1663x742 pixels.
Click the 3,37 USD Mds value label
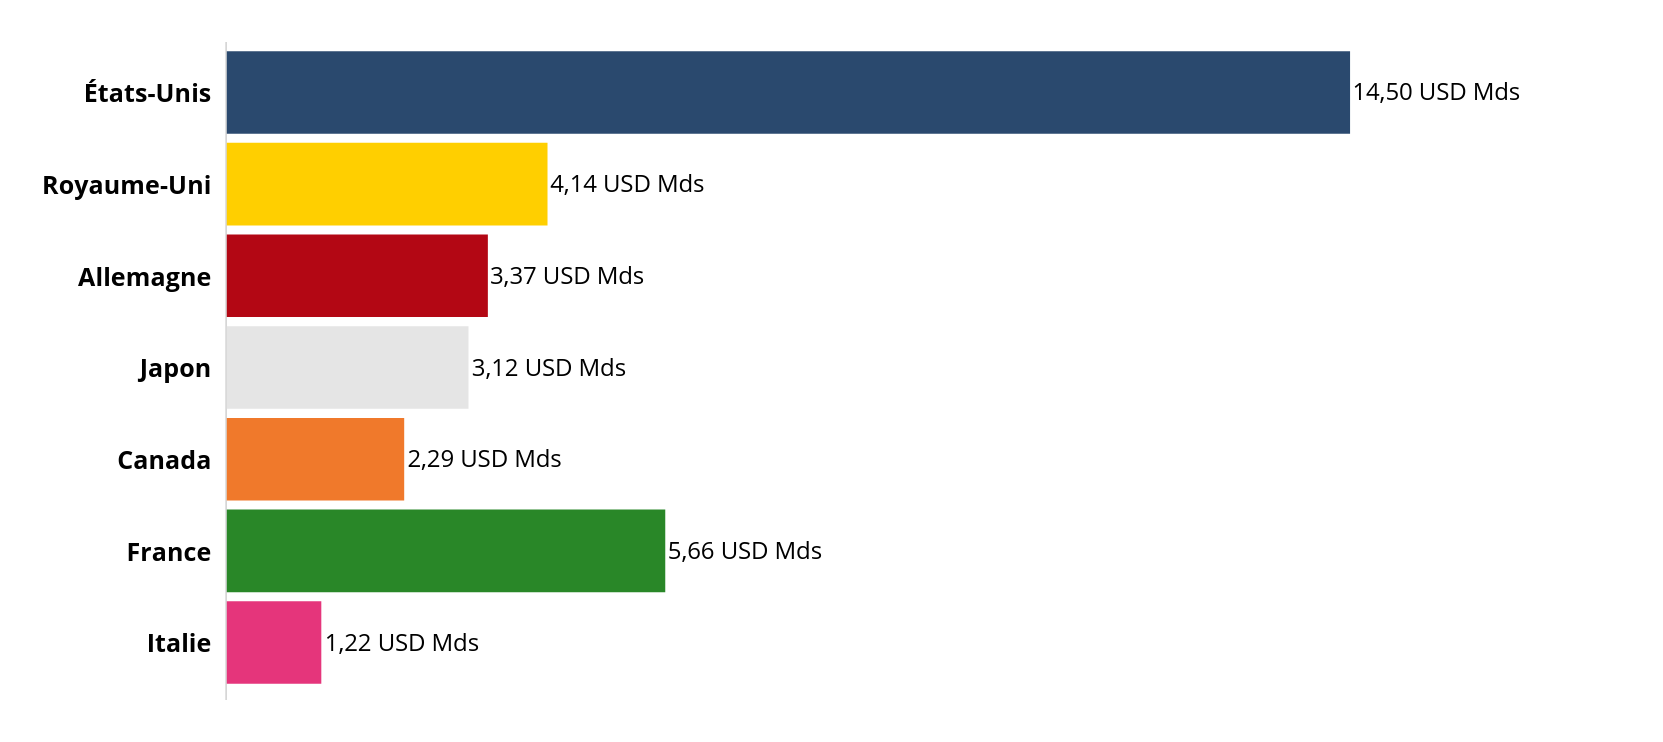pyautogui.click(x=567, y=276)
